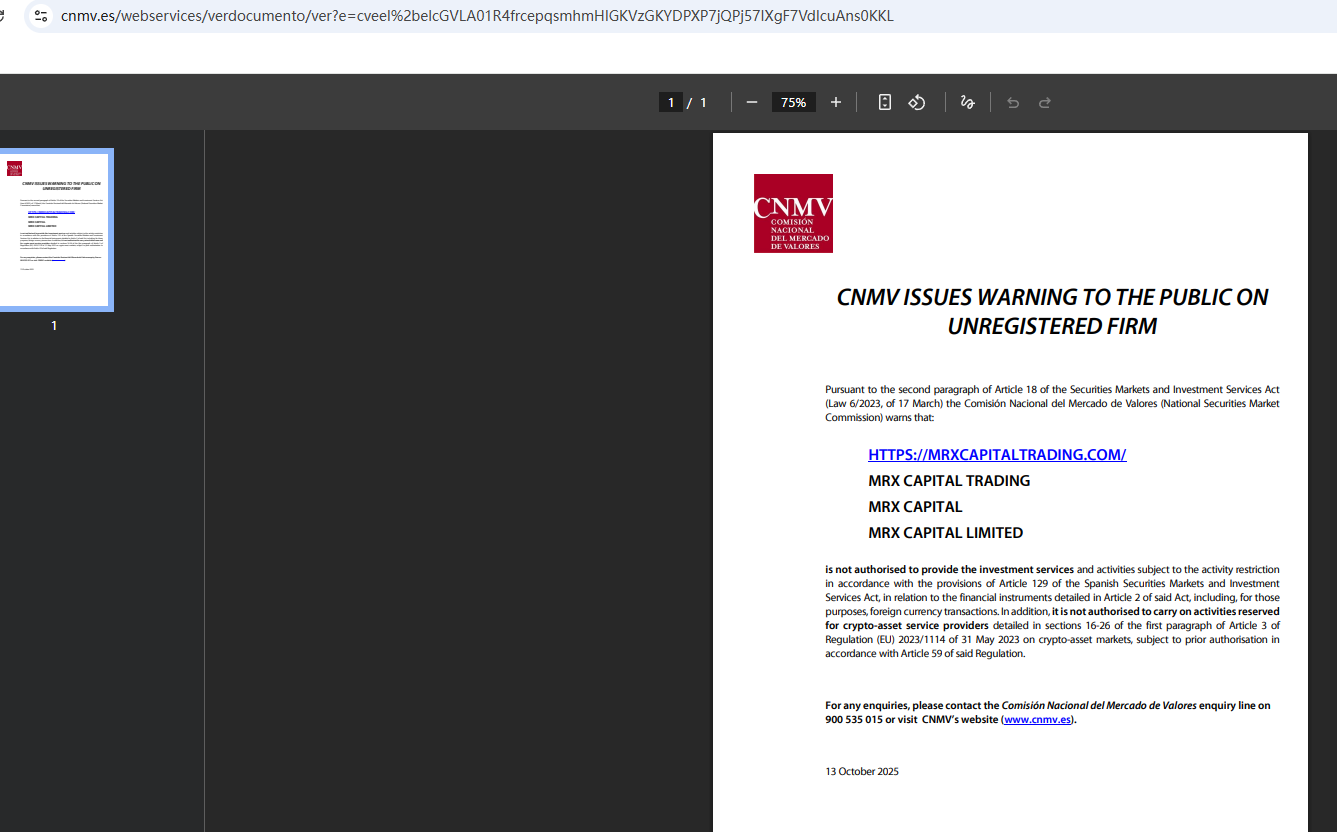Zoom in on the PDF document
The image size is (1337, 832).
point(836,102)
